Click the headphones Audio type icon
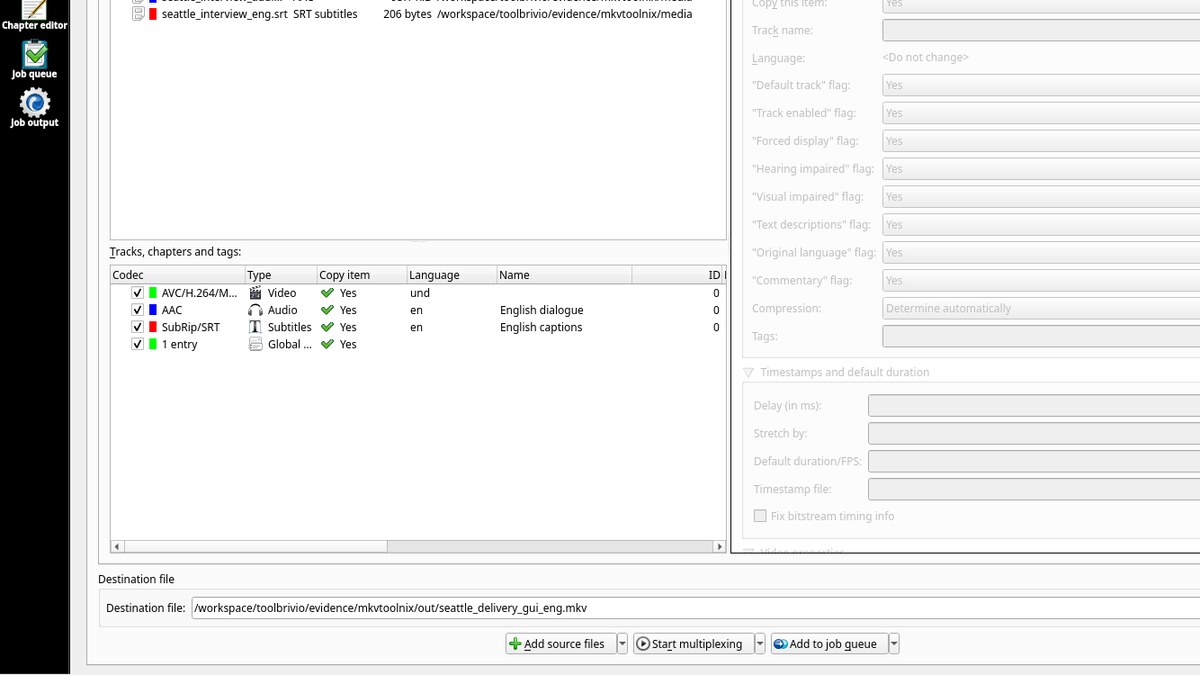This screenshot has width=1200, height=675. point(256,310)
